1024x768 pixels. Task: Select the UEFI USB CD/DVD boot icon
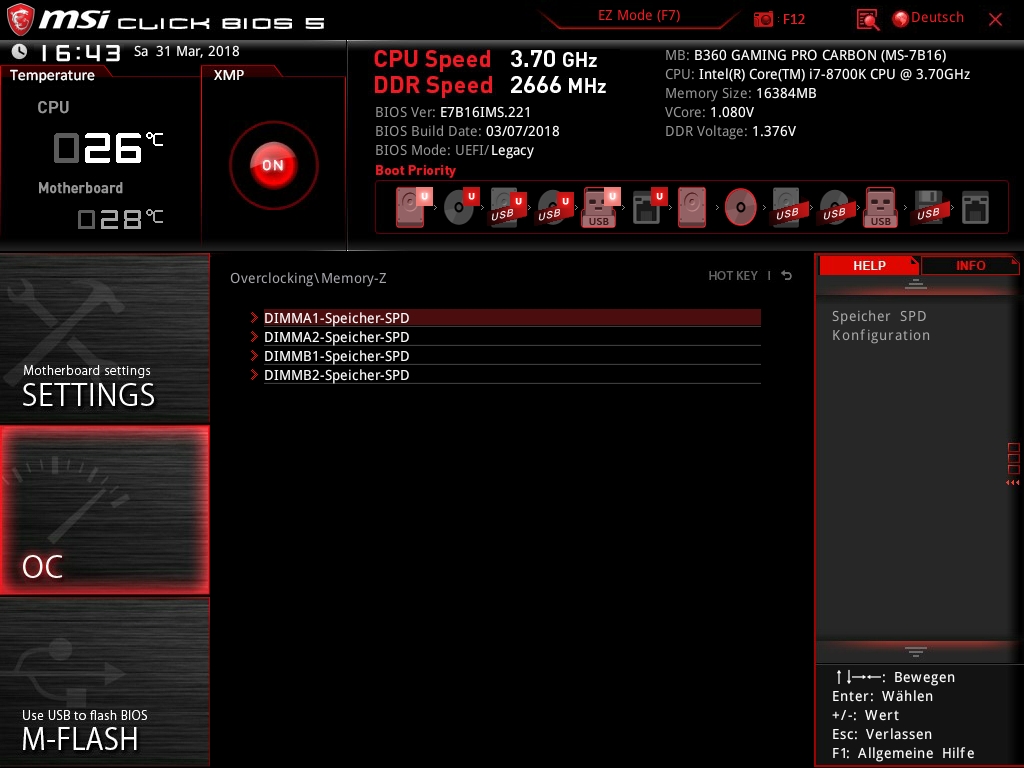[x=554, y=208]
